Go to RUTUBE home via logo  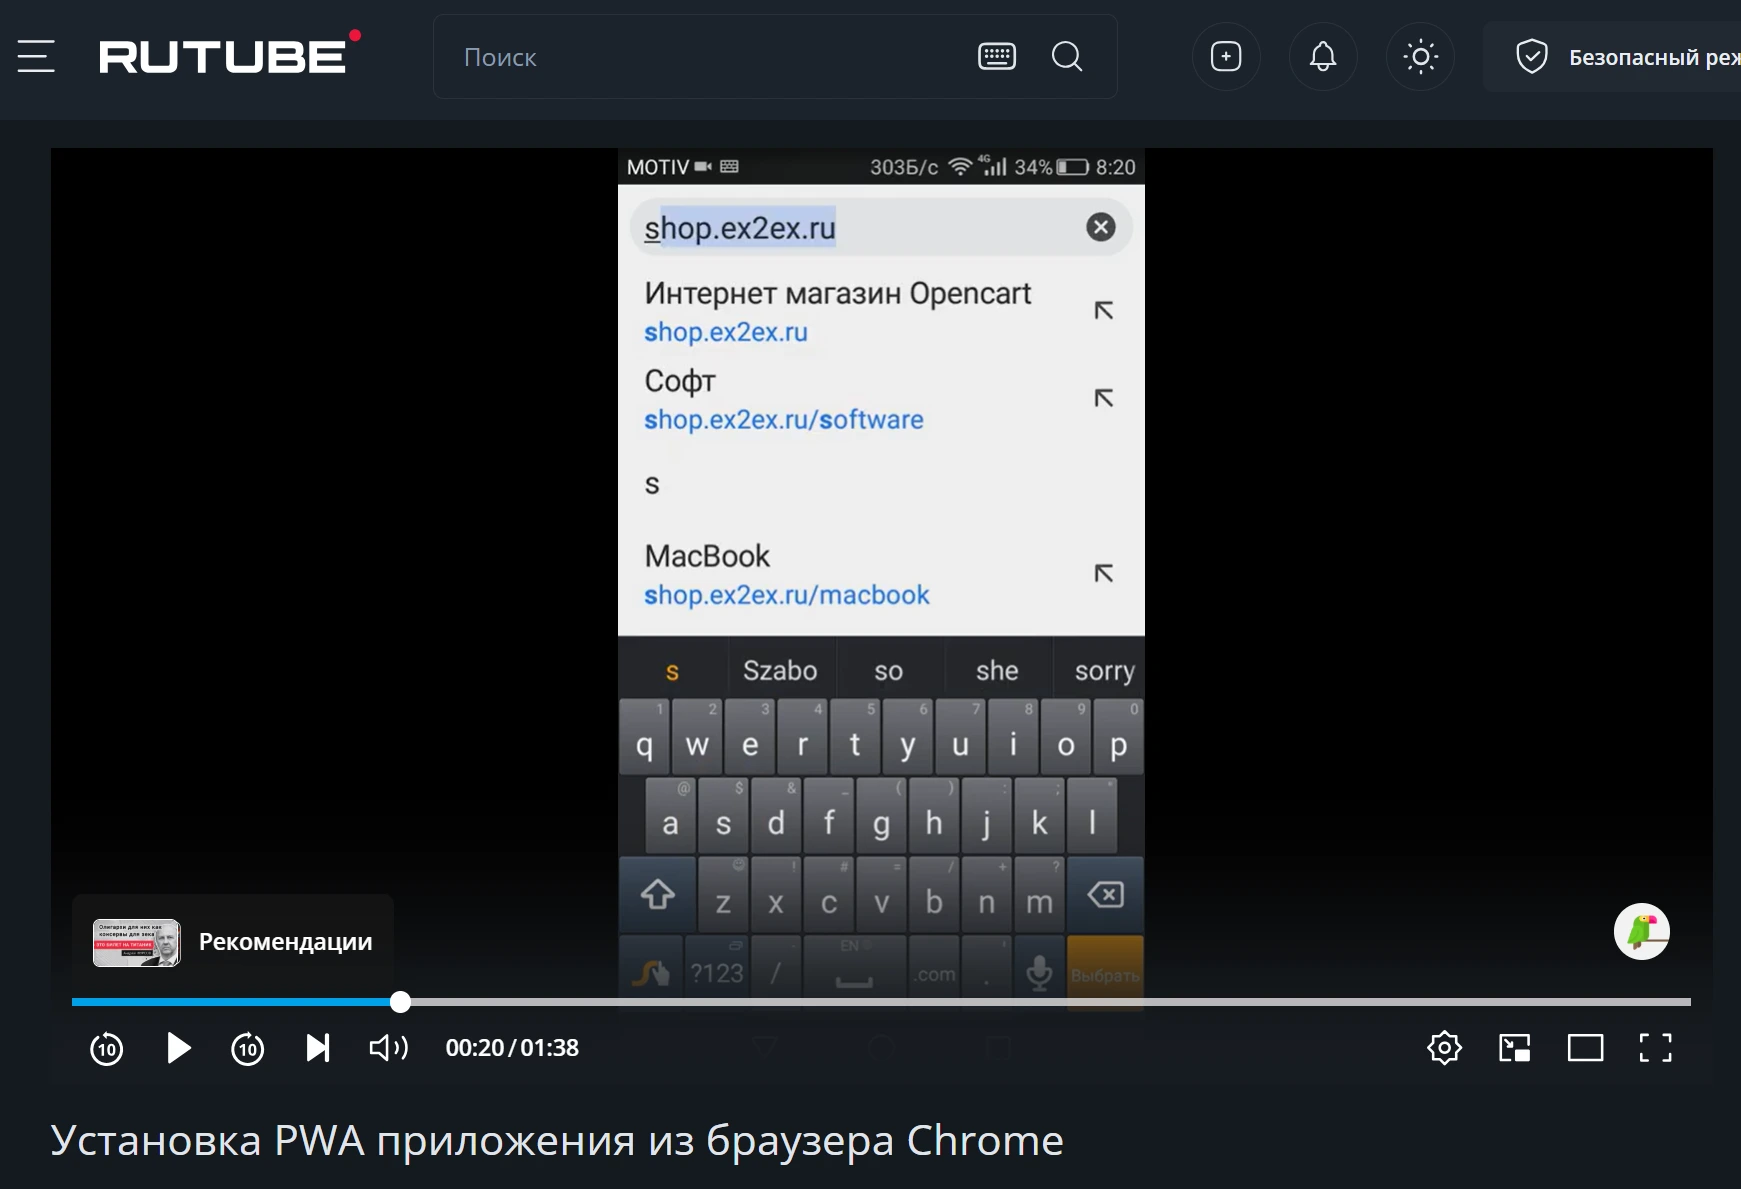point(225,55)
